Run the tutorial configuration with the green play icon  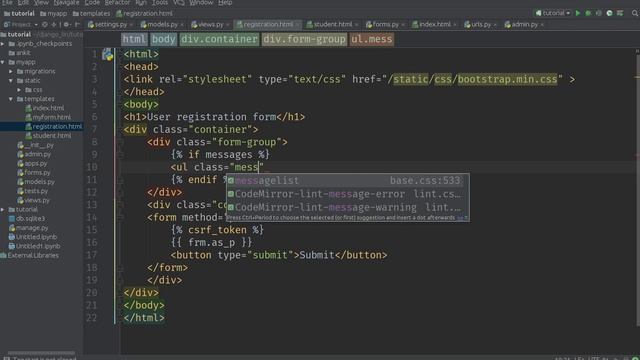point(578,13)
